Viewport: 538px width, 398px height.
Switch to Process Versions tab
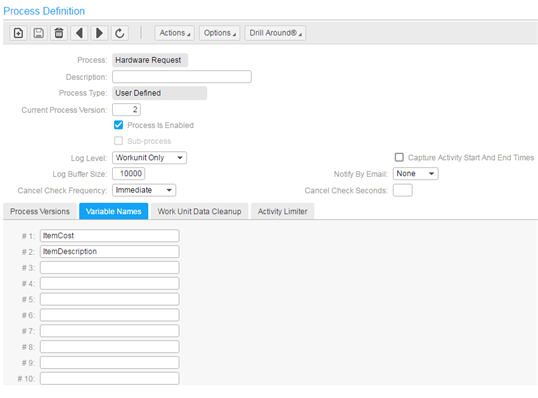pos(40,211)
